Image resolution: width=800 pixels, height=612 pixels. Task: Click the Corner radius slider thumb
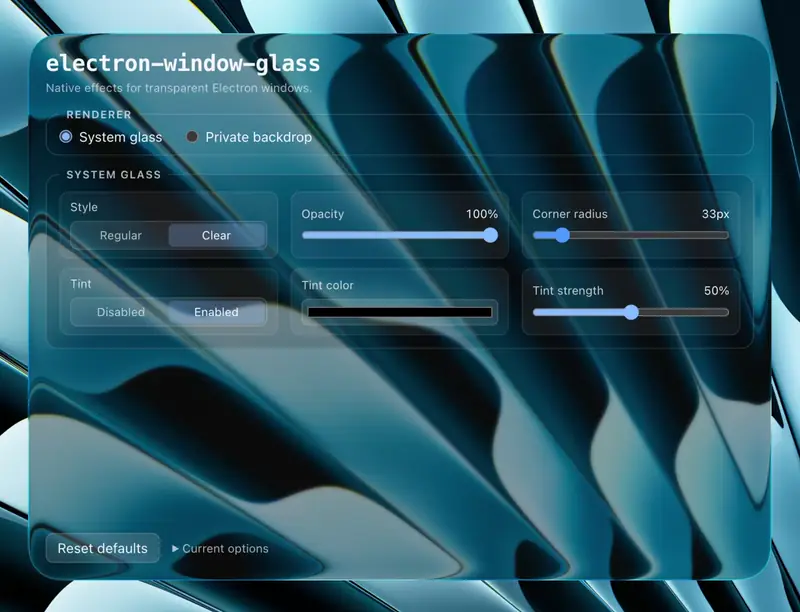click(562, 235)
